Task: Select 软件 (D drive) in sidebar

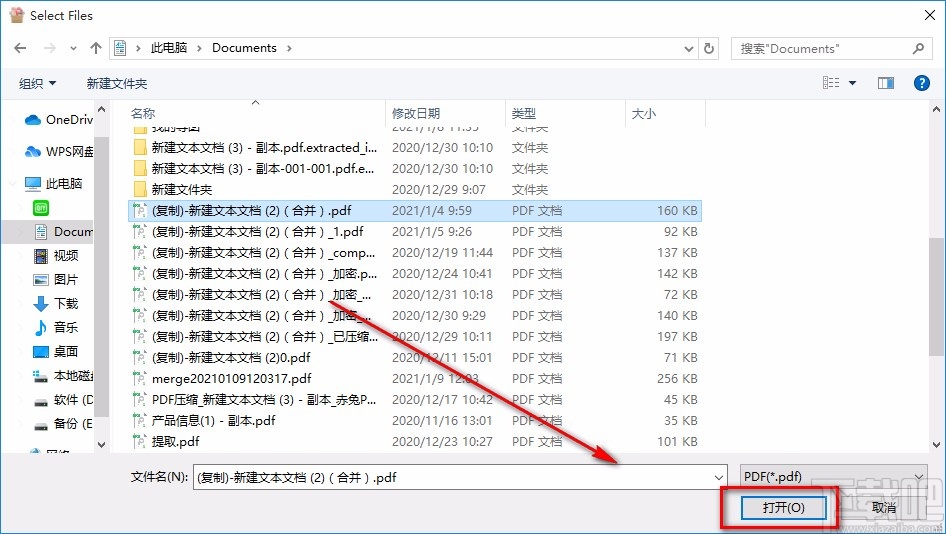Action: coord(63,400)
